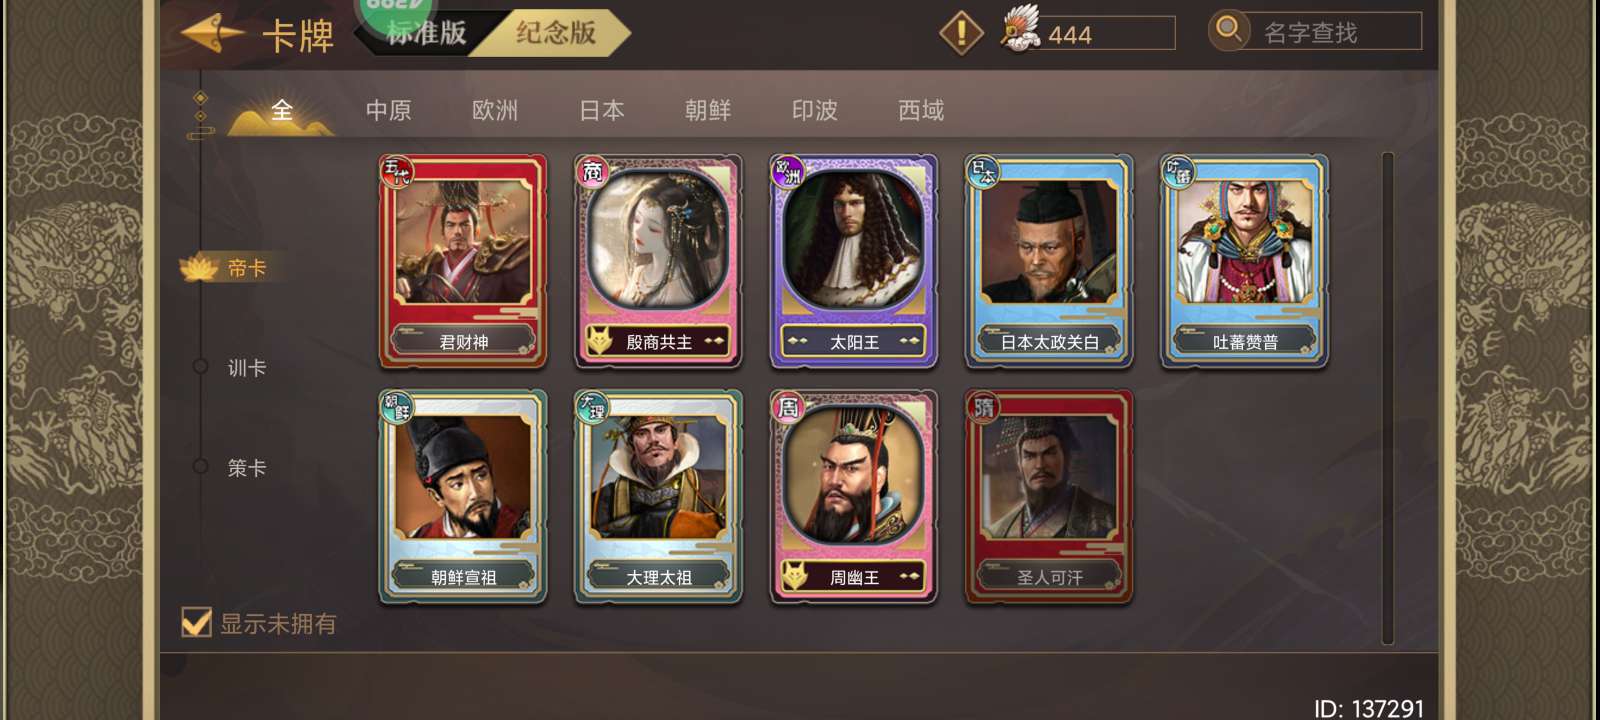1600x720 pixels.
Task: Click the card list vertical scrollbar
Action: click(1388, 398)
